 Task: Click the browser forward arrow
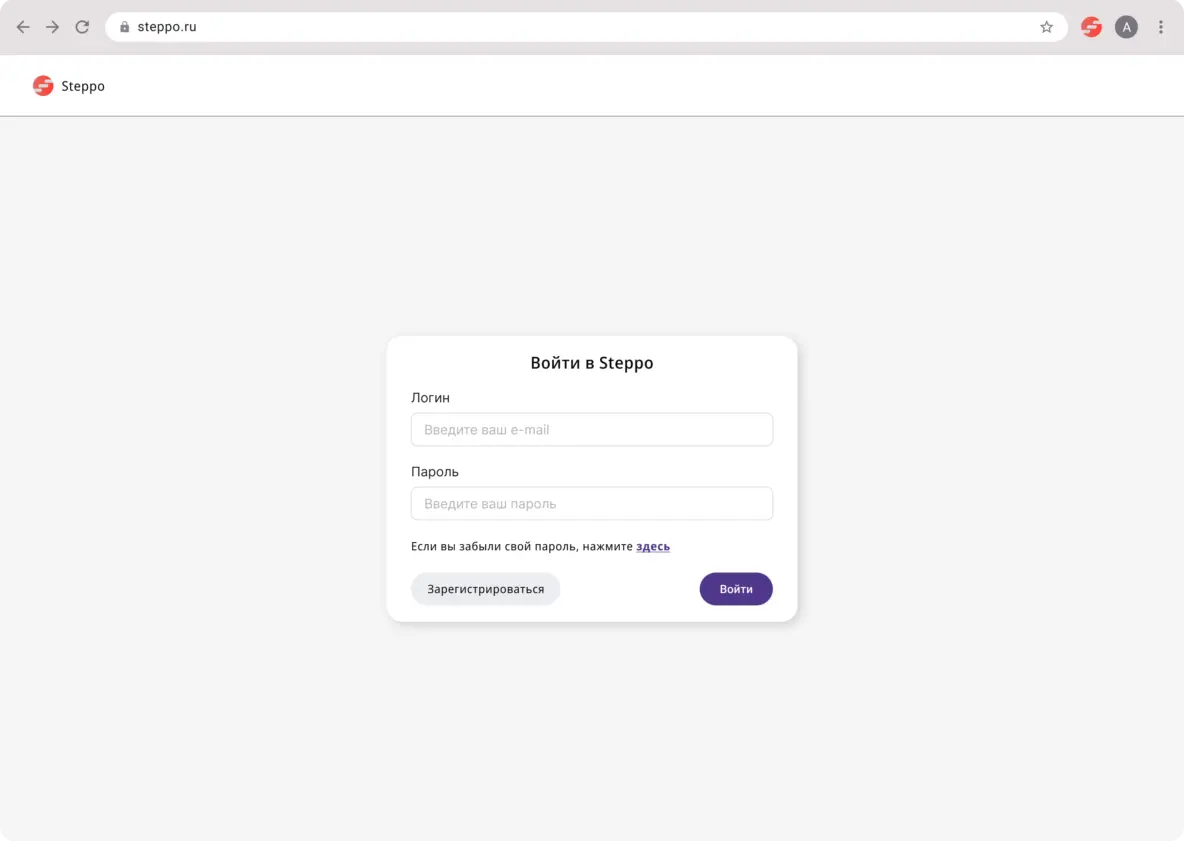[52, 27]
